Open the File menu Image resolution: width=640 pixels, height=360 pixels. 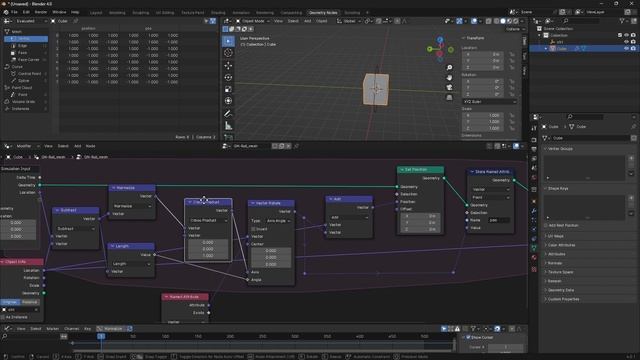(x=14, y=12)
